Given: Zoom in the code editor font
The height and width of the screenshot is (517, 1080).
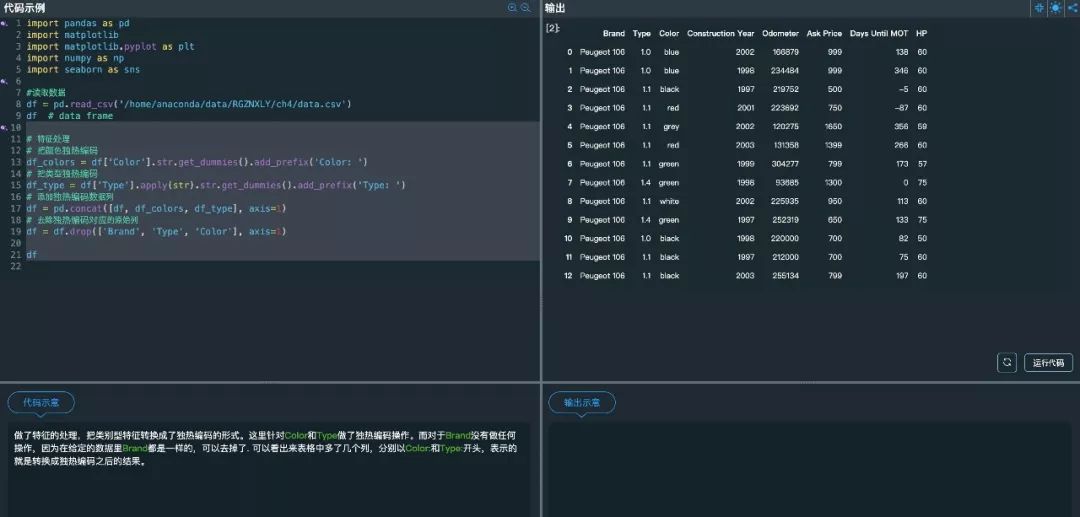Looking at the screenshot, I should 512,8.
